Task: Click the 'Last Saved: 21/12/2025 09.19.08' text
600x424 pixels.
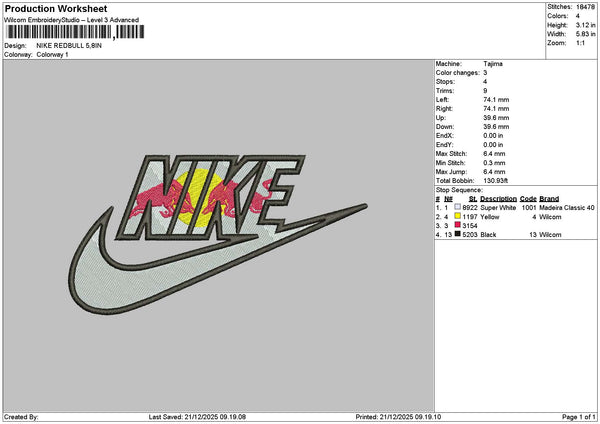Action: coord(197,417)
